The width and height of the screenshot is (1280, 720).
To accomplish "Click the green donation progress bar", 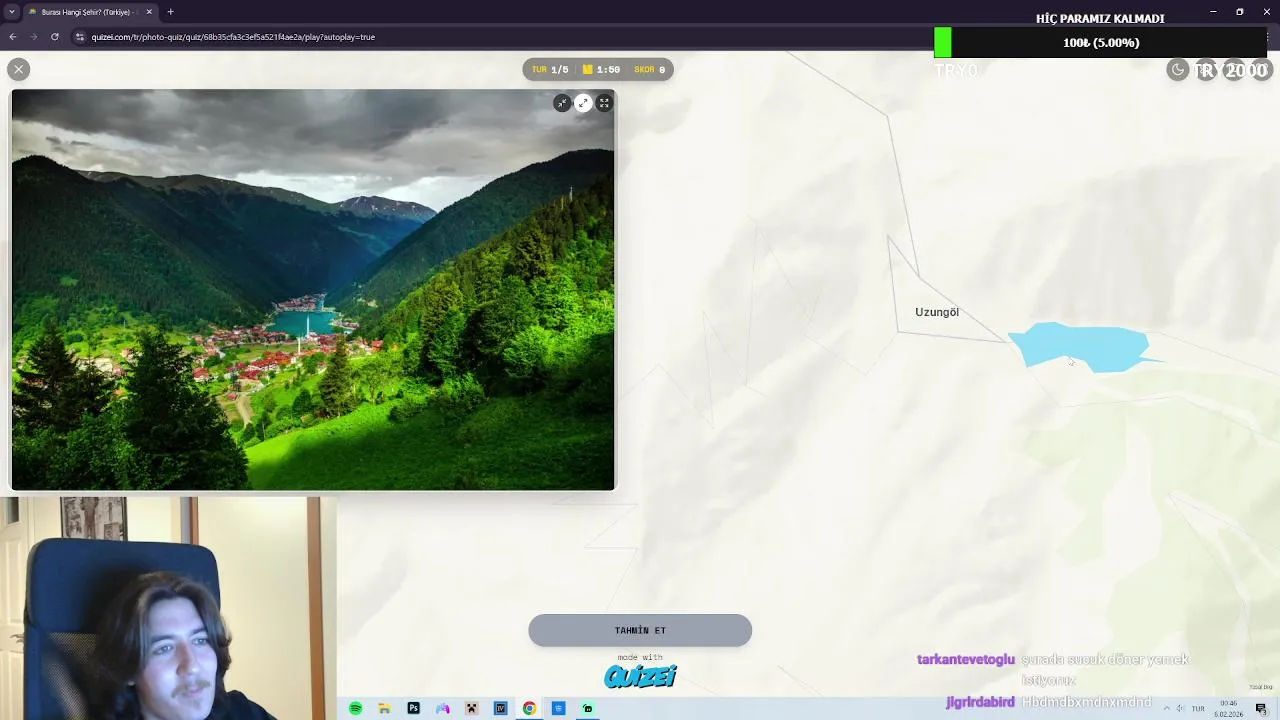I will pos(943,42).
